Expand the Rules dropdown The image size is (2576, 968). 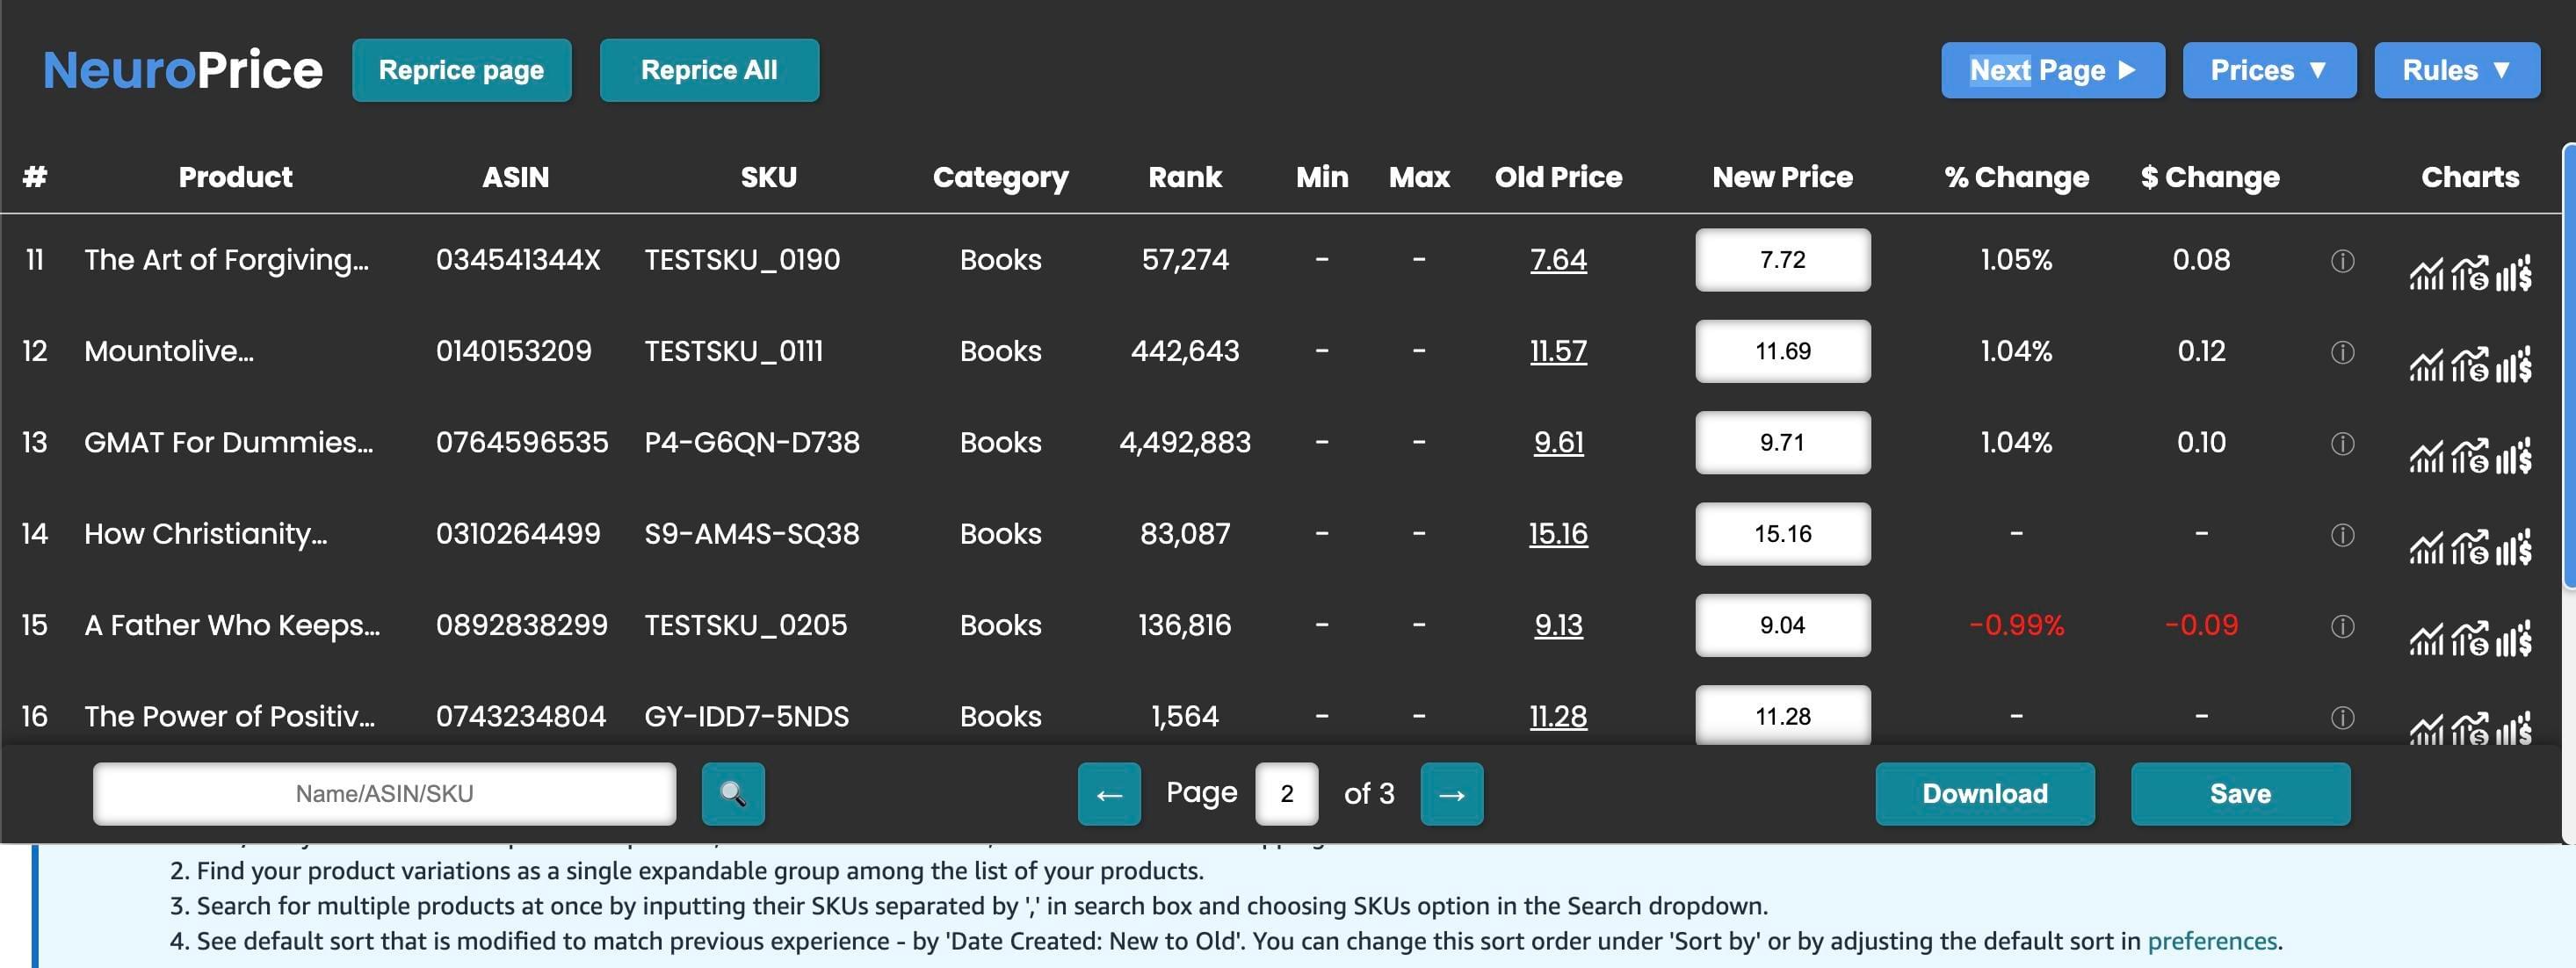pos(2457,70)
